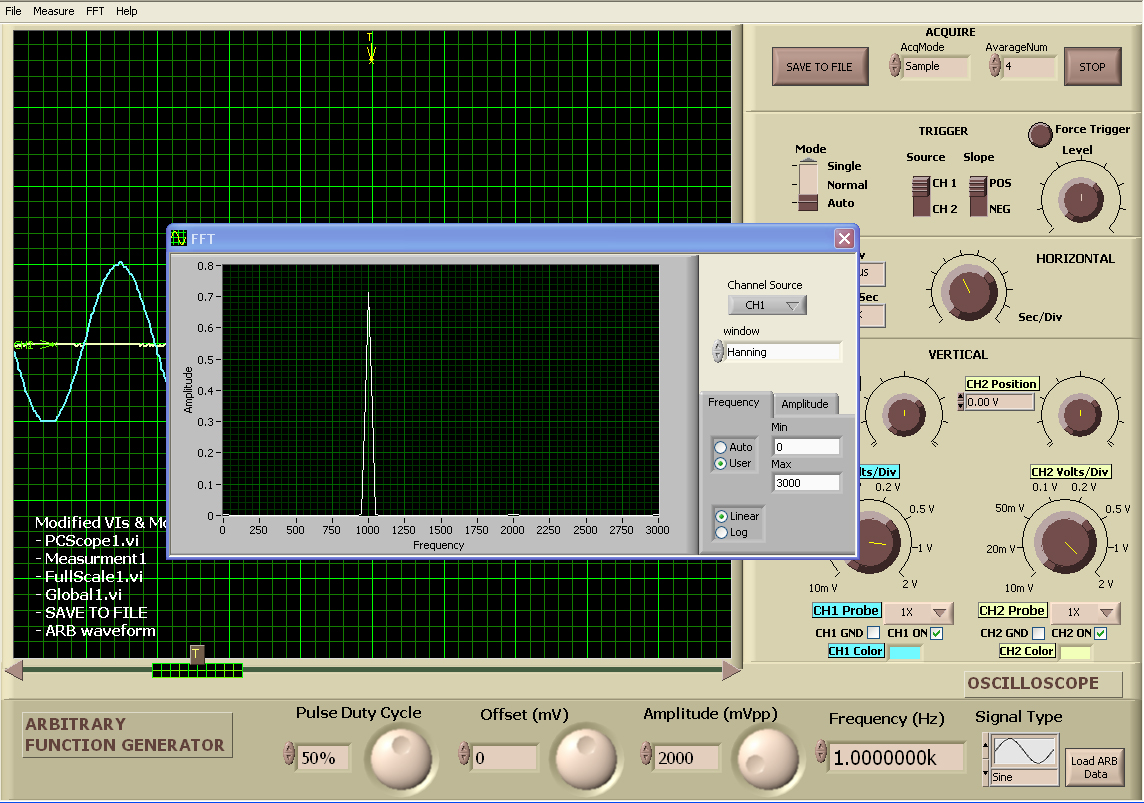Turn the trigger Level knob
This screenshot has width=1144, height=803.
(x=1079, y=200)
